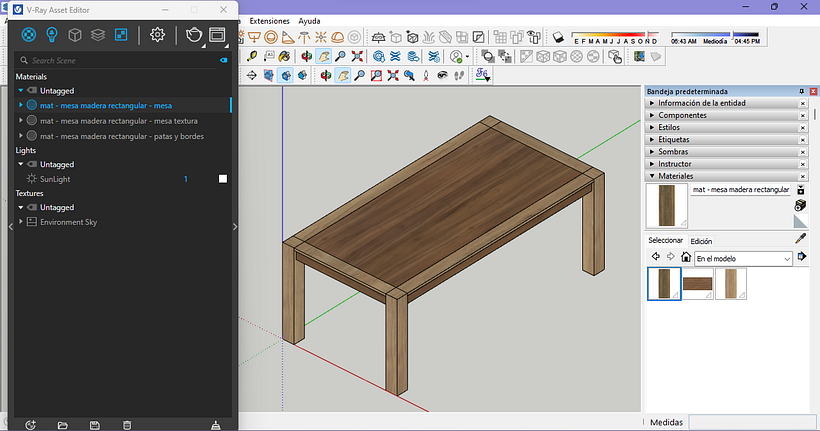Toggle the SunLight enable checkbox

point(223,179)
